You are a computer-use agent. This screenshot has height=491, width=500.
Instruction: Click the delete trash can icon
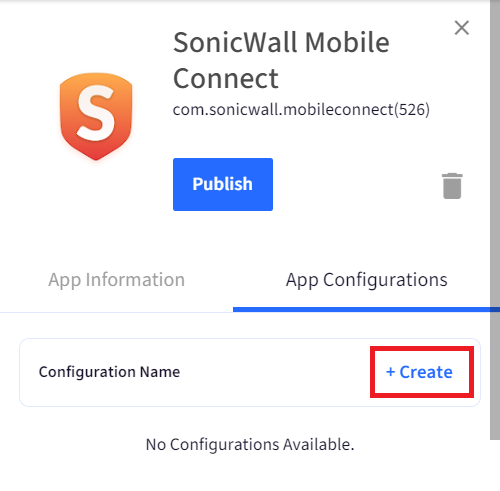coord(452,186)
